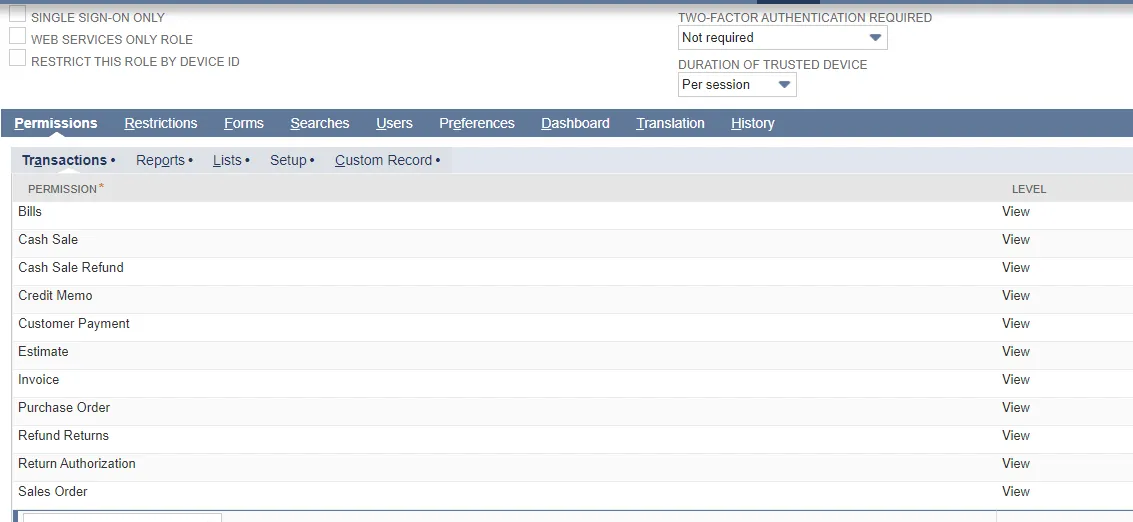1133x522 pixels.
Task: Open the Custom Record subtab
Action: coord(387,161)
